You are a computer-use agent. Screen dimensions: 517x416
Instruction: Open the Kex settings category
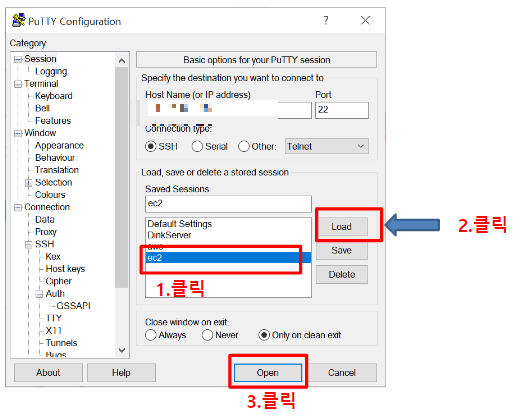click(x=53, y=256)
